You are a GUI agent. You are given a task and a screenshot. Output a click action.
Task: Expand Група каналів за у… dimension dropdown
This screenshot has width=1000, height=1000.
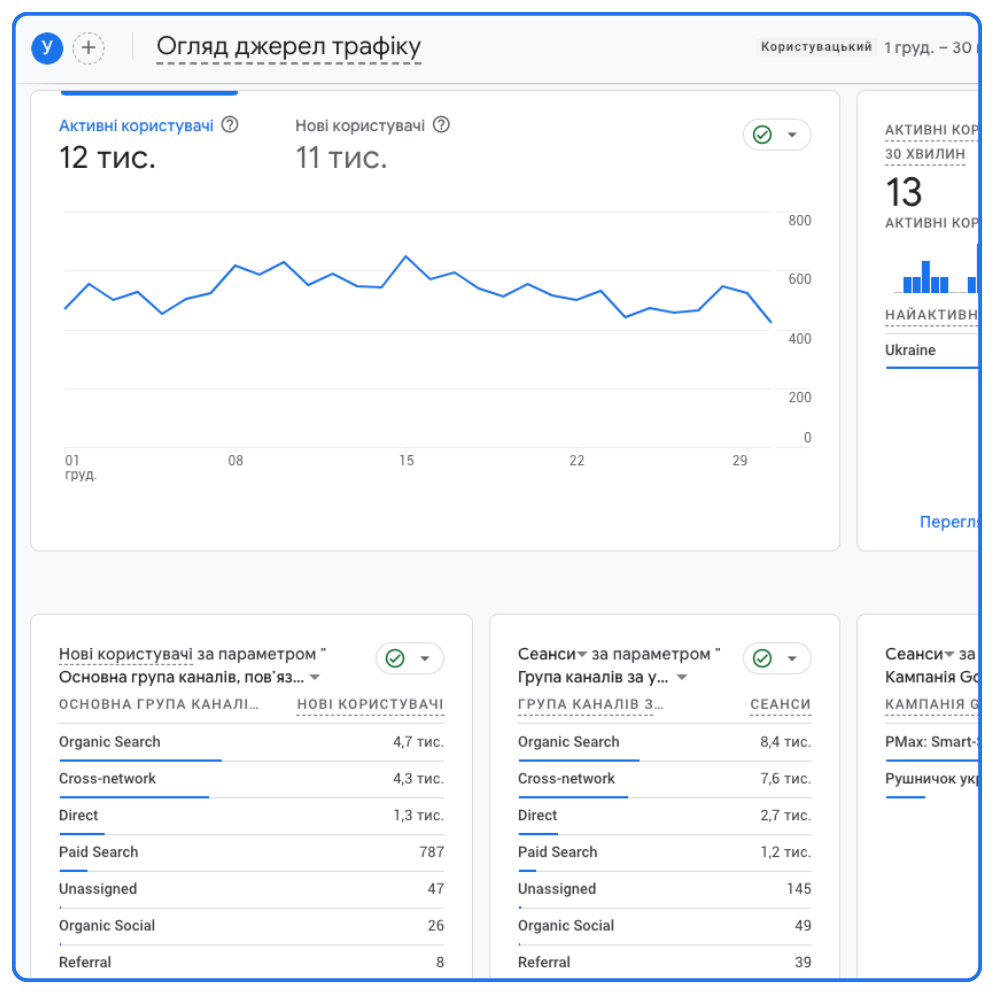click(x=682, y=678)
